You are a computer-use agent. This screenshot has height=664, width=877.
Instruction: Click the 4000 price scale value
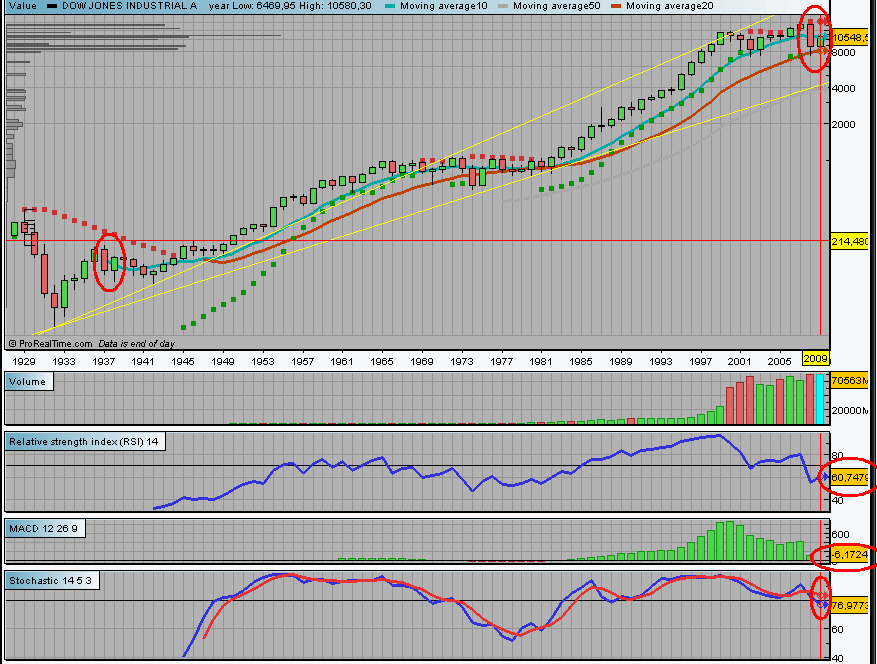tap(843, 88)
